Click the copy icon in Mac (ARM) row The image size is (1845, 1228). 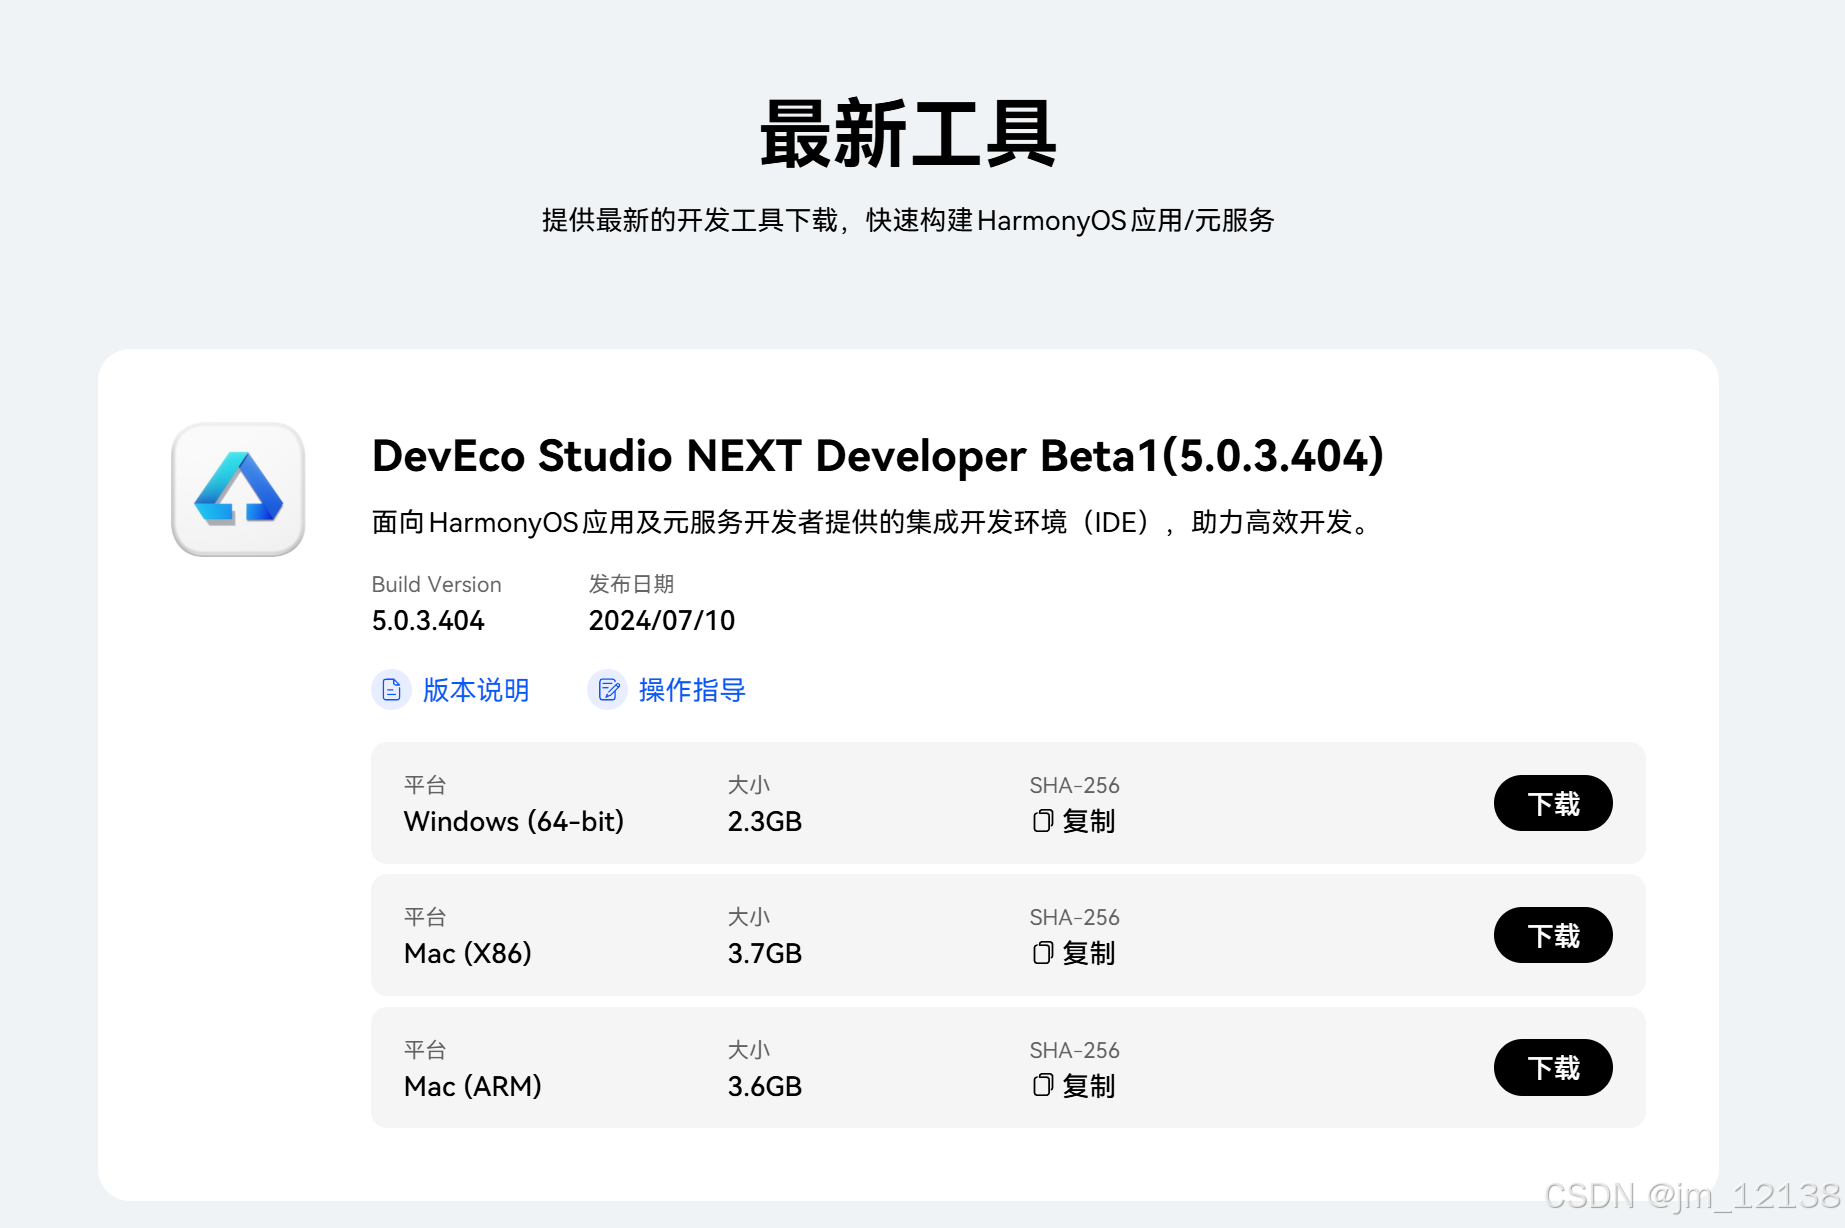[x=1043, y=1085]
